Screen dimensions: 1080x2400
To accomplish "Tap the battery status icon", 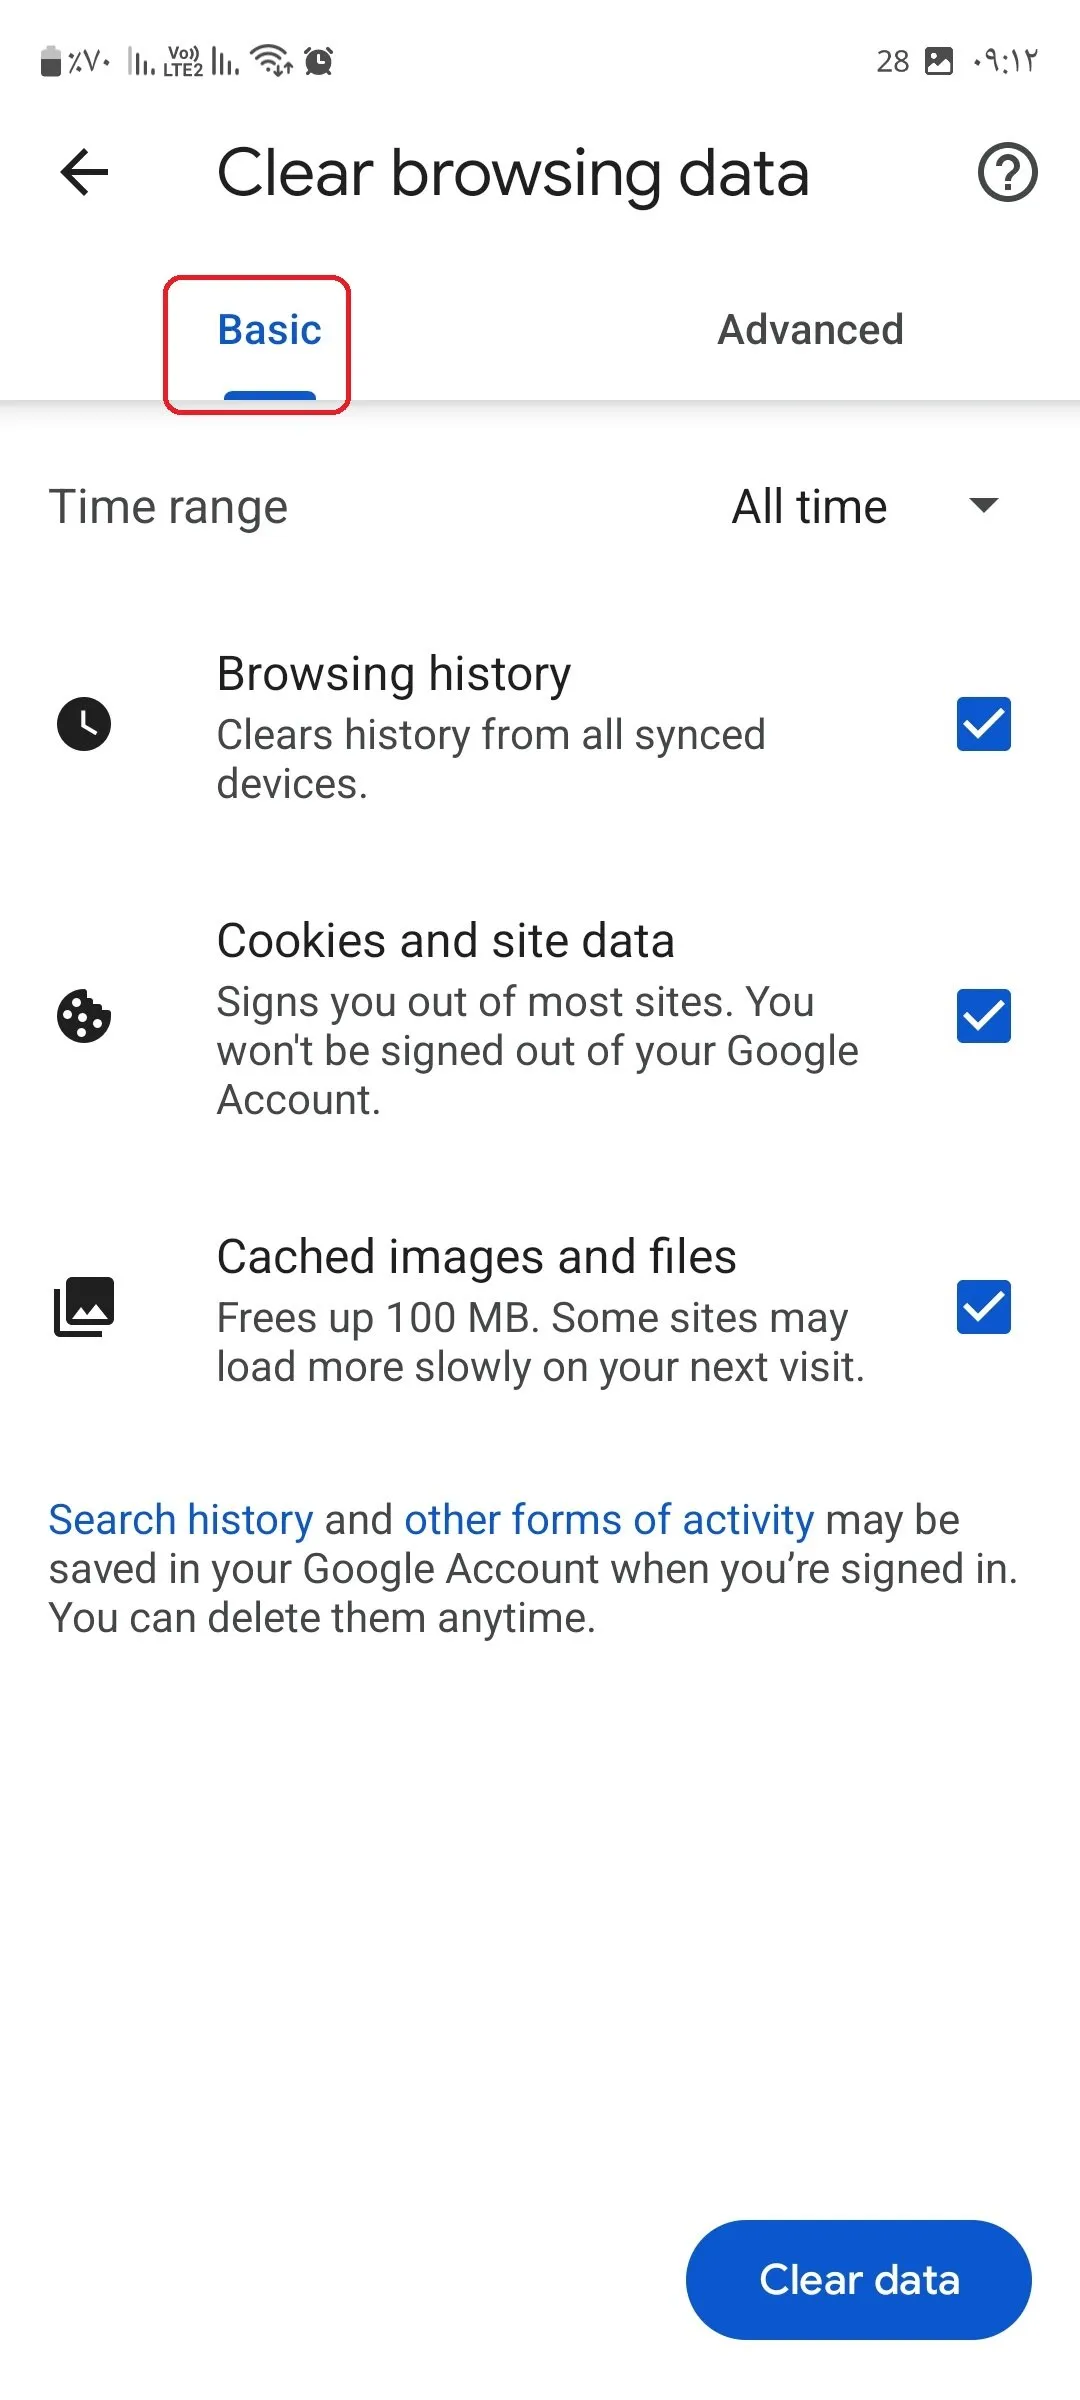I will click(50, 62).
